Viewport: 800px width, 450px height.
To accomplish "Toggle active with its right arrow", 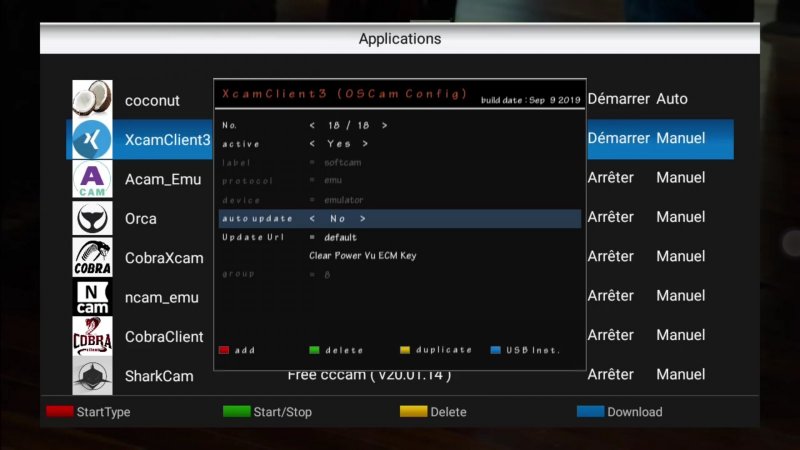I will [x=365, y=144].
